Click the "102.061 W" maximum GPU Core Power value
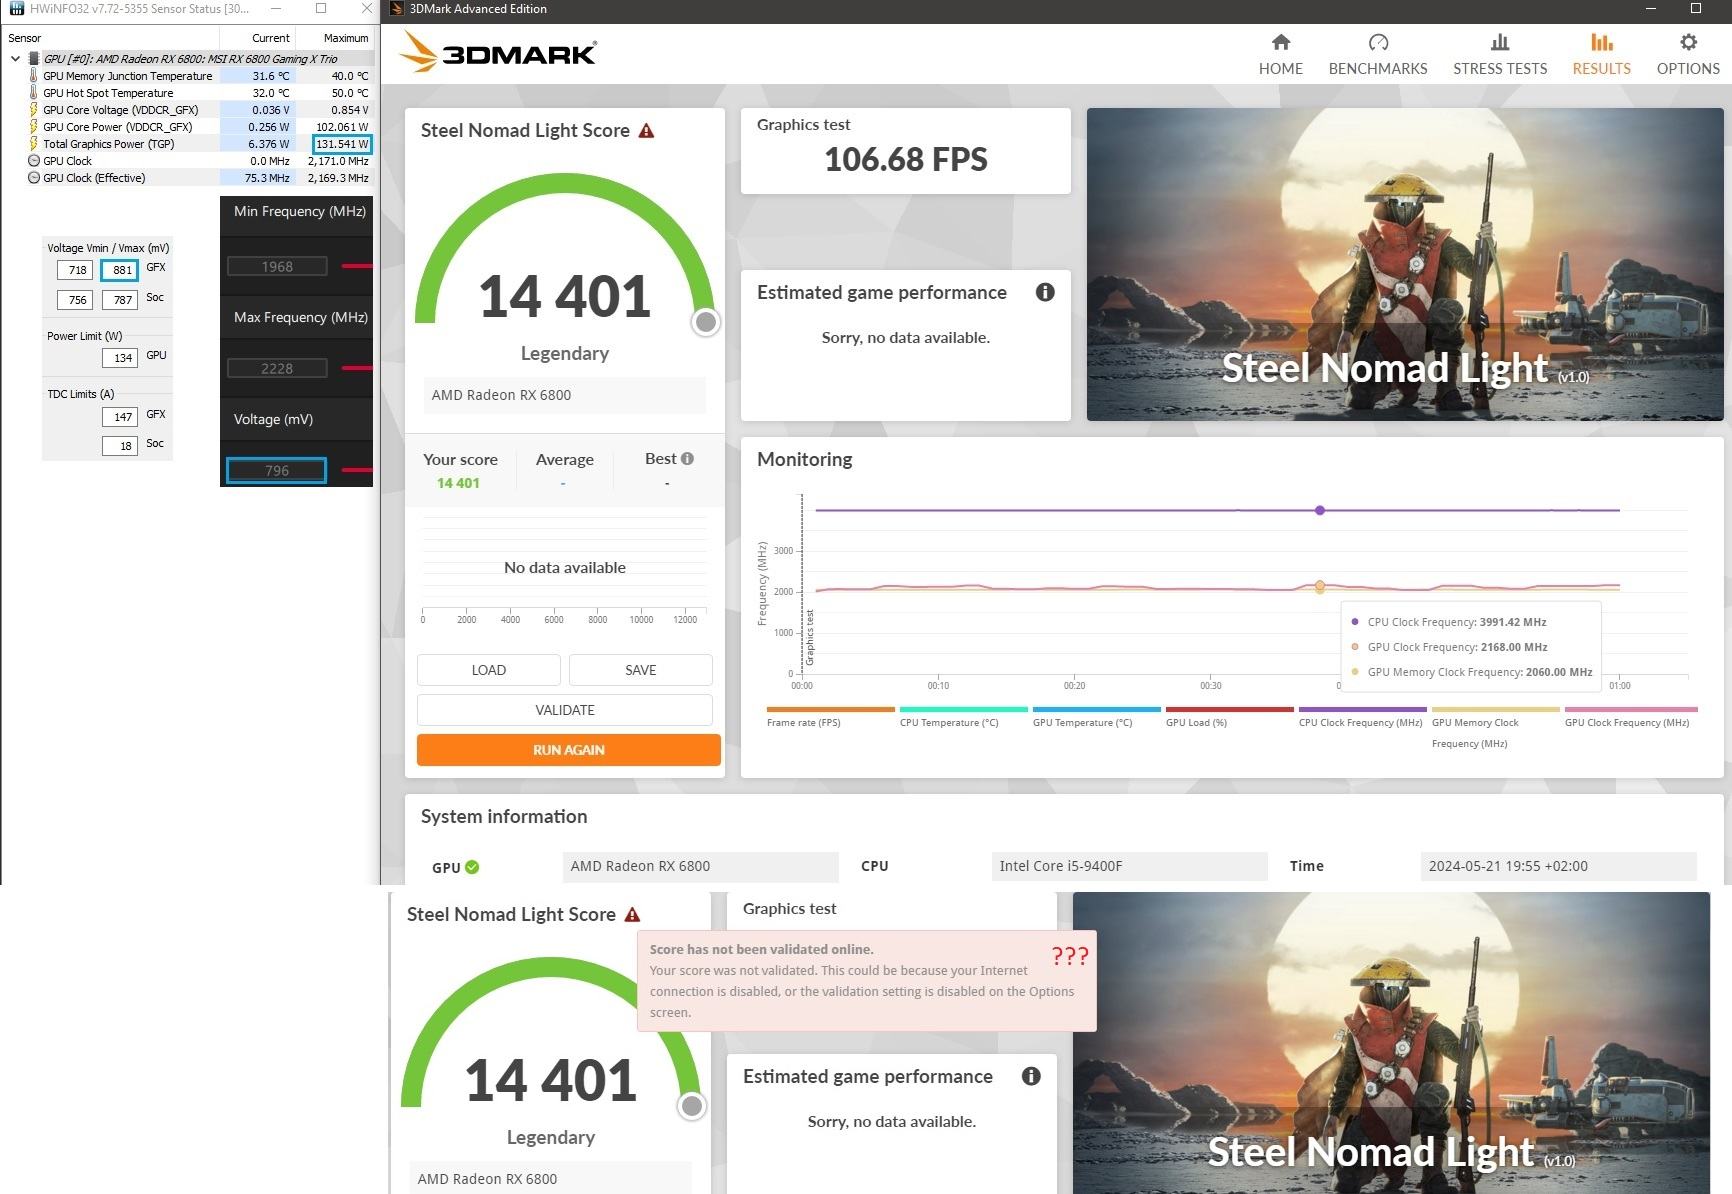Image resolution: width=1732 pixels, height=1194 pixels. click(342, 127)
